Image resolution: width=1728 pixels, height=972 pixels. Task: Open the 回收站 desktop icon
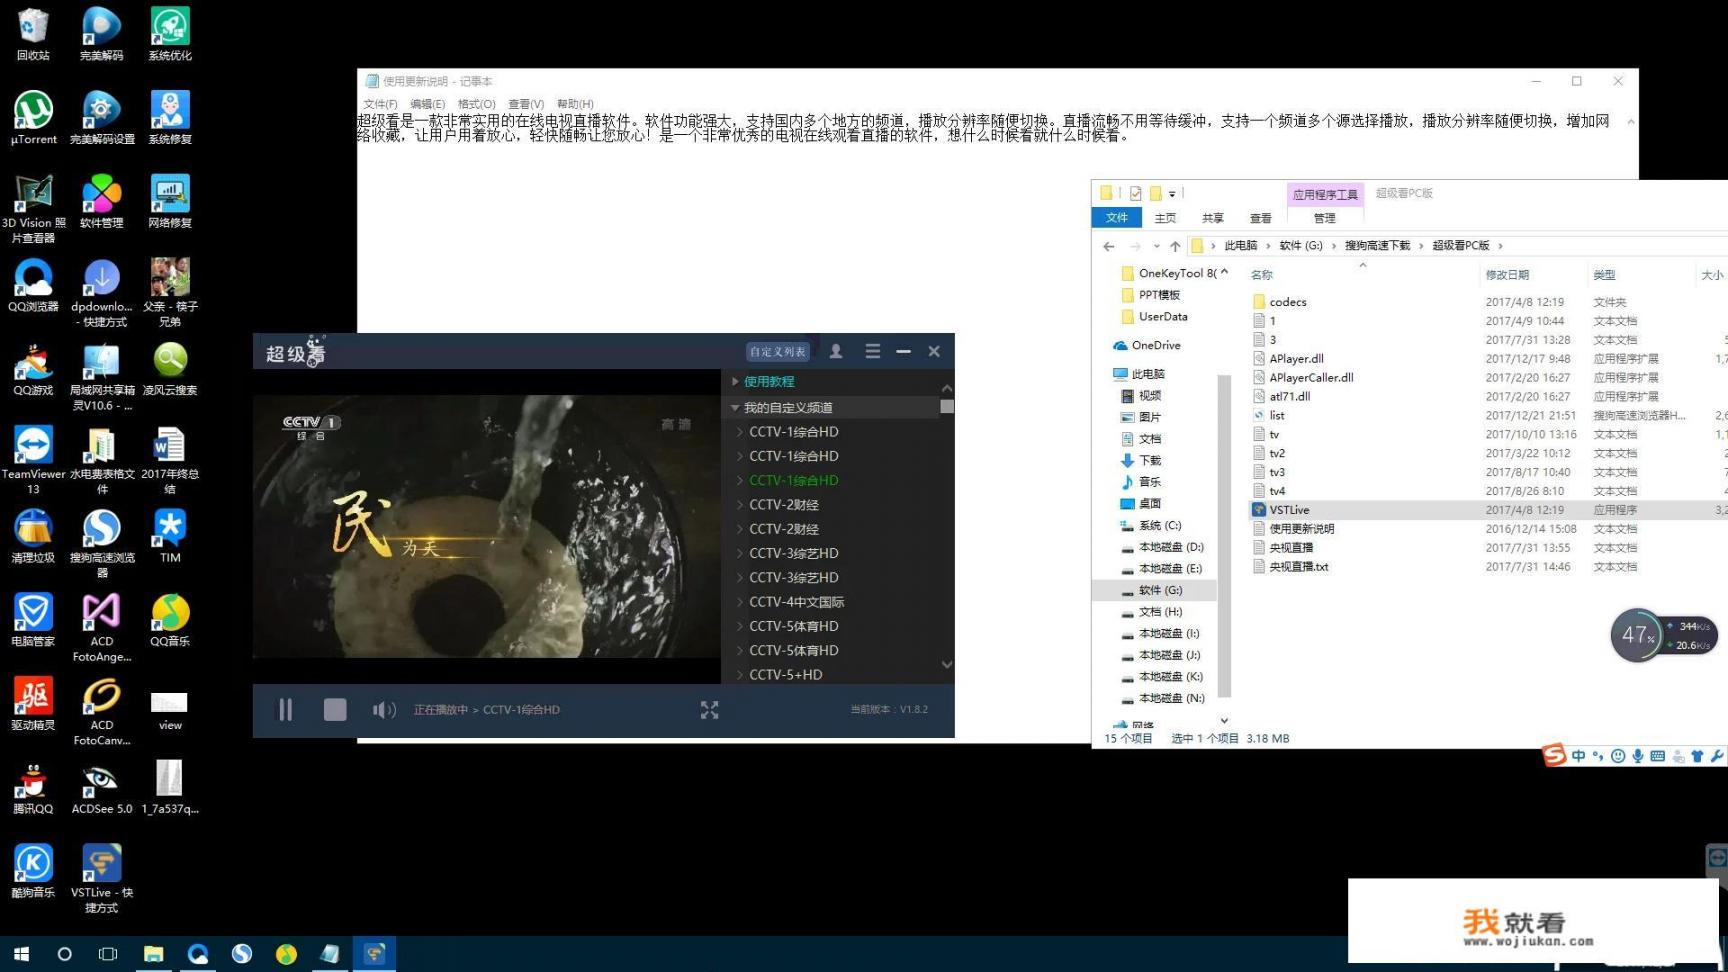(x=33, y=35)
